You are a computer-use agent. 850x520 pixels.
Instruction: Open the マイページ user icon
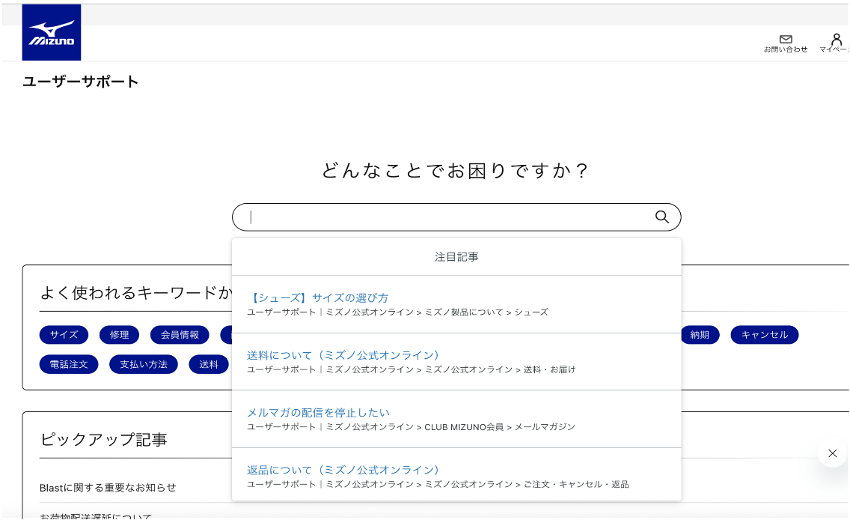(836, 40)
